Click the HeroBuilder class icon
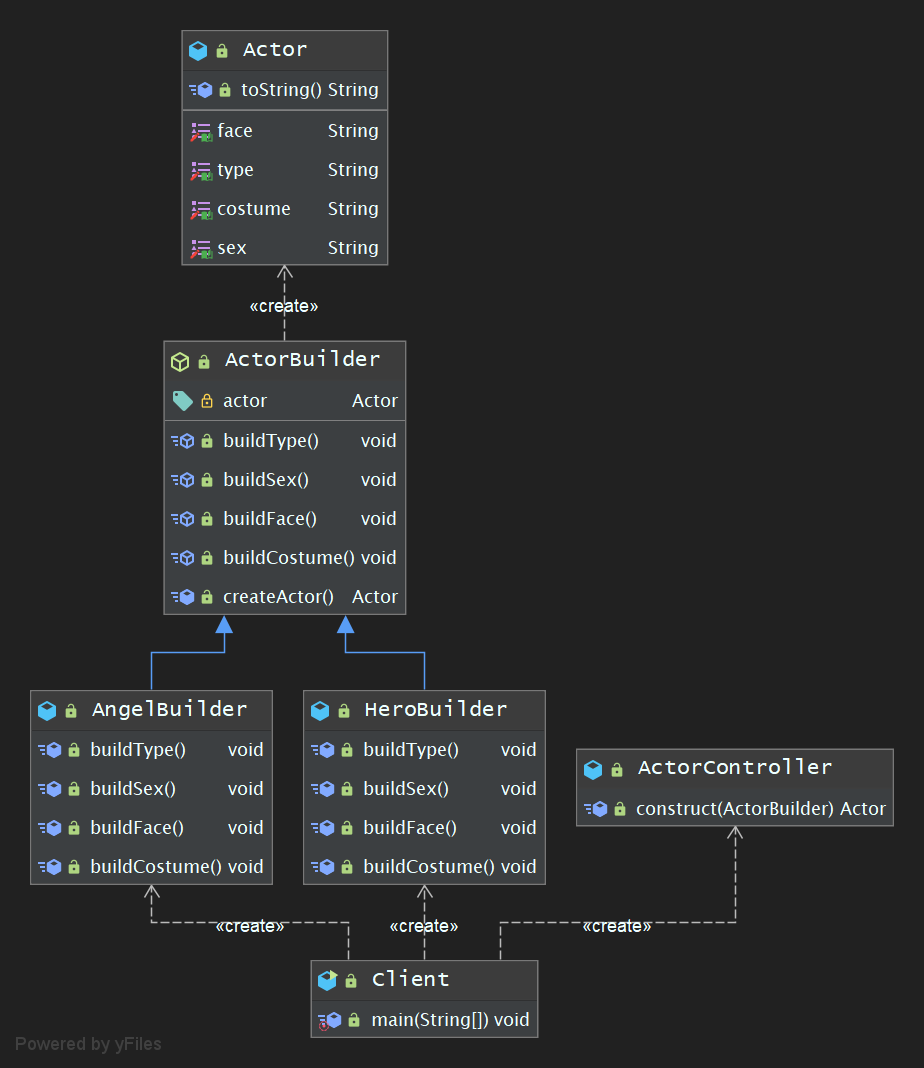The image size is (924, 1068). [320, 710]
